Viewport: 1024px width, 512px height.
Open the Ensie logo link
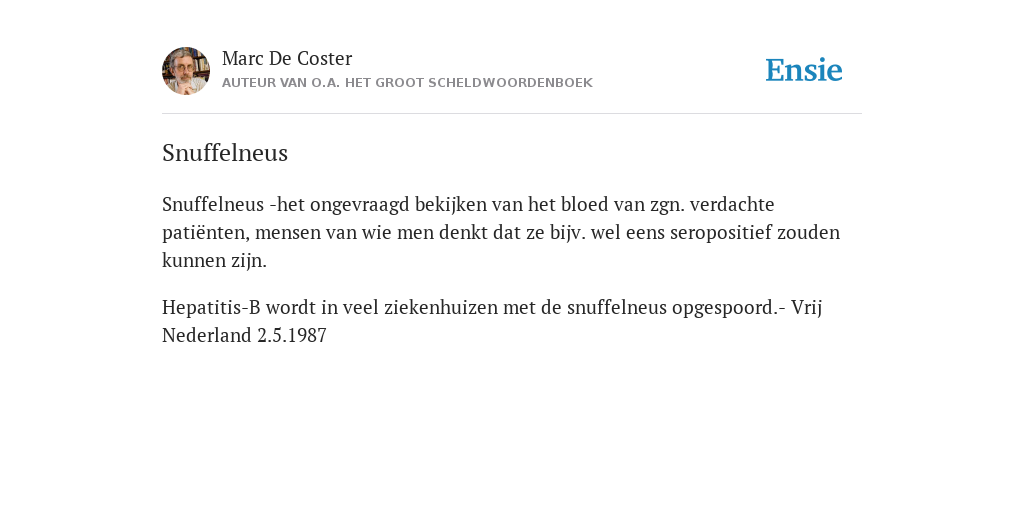pyautogui.click(x=804, y=70)
